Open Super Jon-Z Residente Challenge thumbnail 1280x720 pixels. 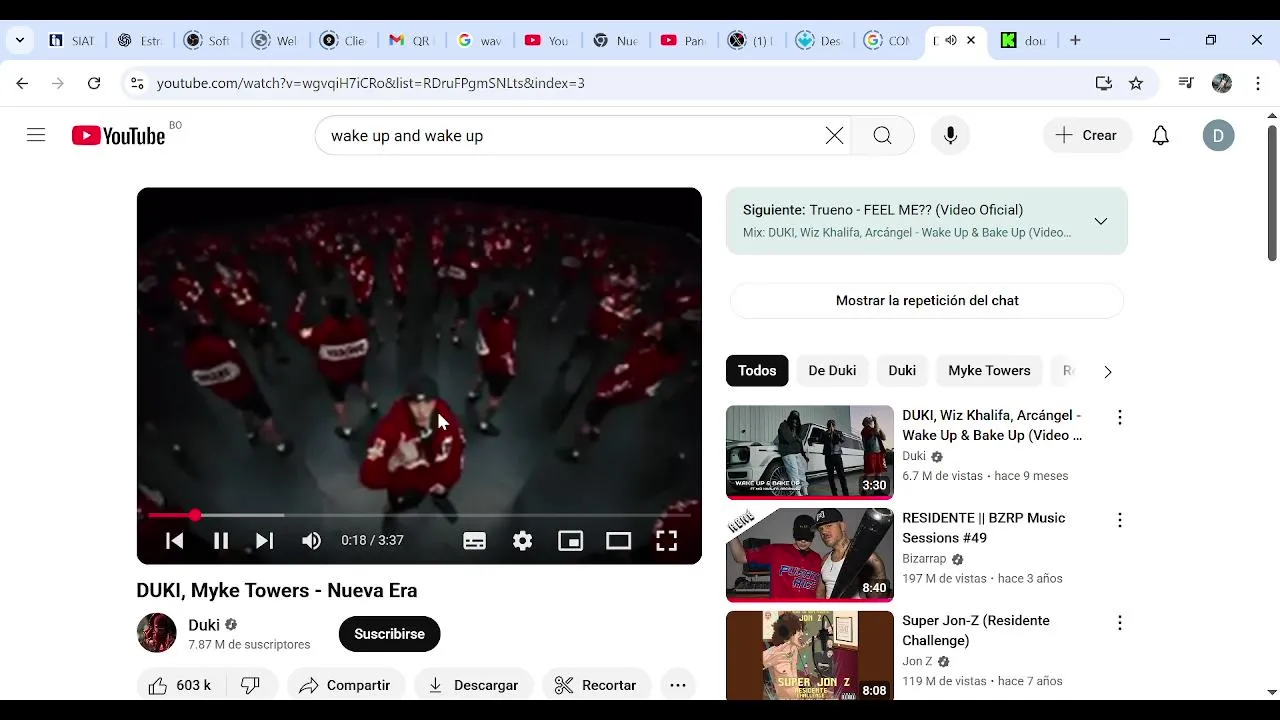(x=810, y=655)
